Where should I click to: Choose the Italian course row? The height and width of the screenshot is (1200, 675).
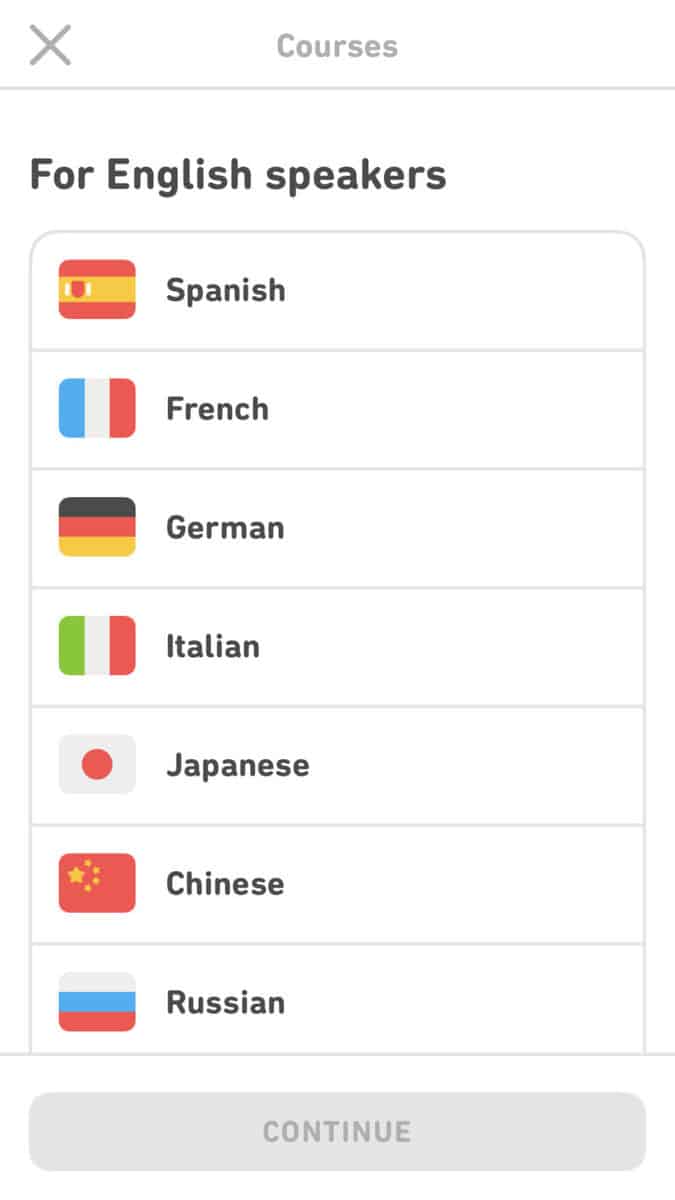coord(337,646)
